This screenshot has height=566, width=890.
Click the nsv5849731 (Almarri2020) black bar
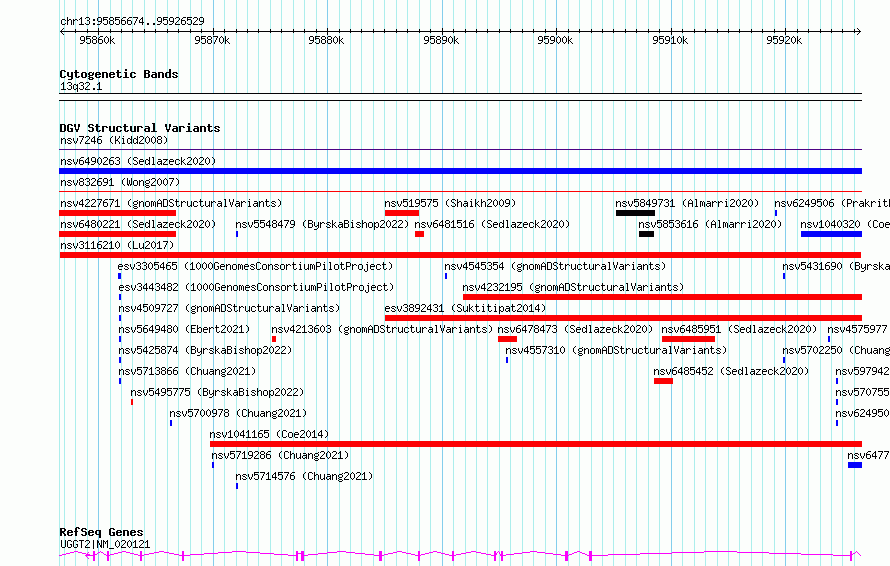[635, 213]
